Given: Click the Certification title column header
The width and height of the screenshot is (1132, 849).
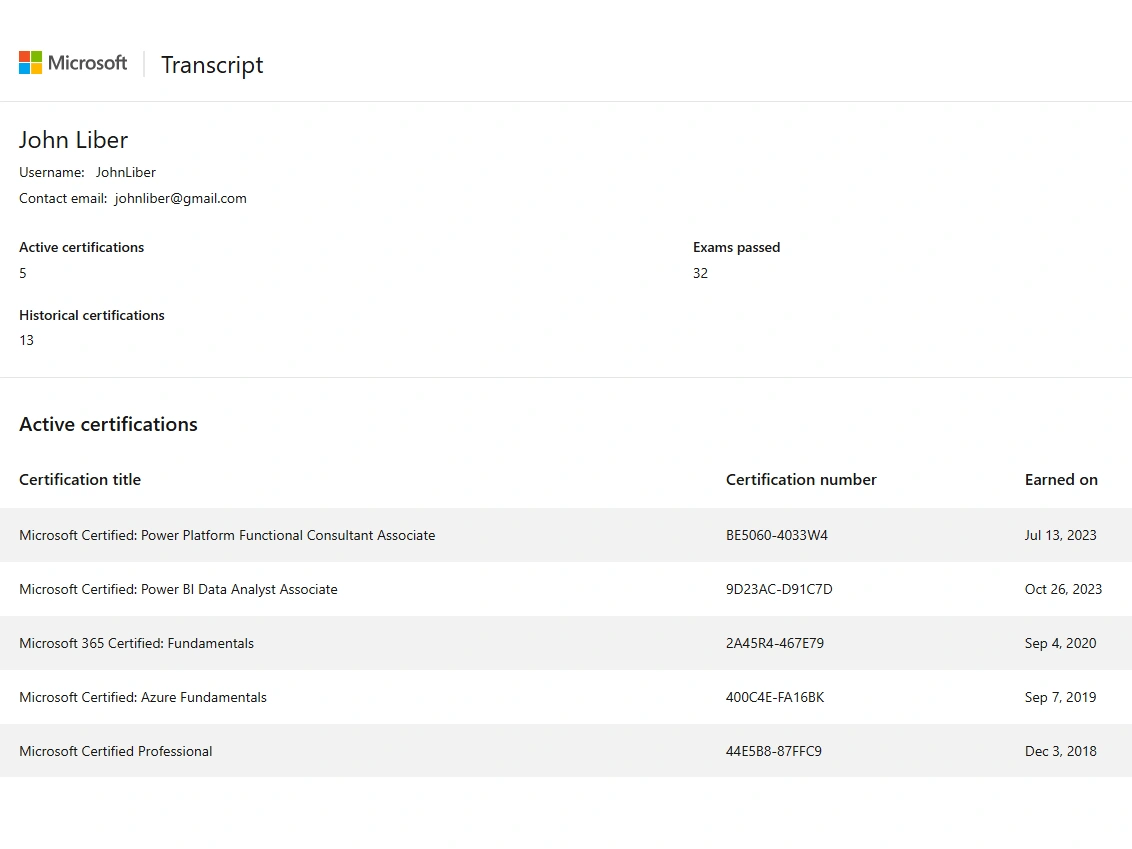Looking at the screenshot, I should [x=80, y=479].
